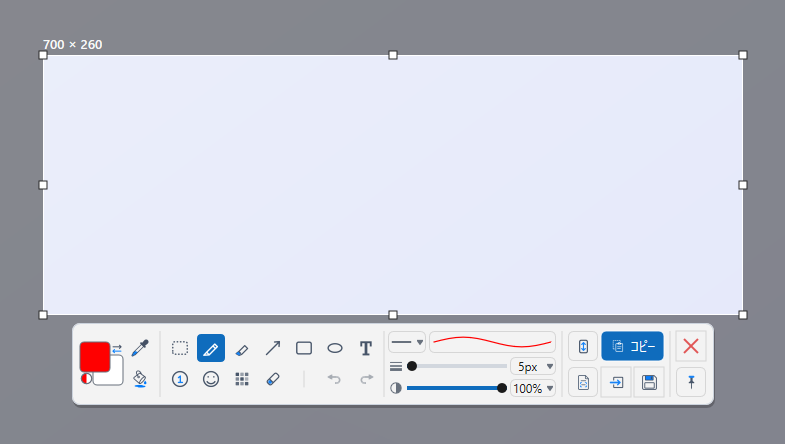The height and width of the screenshot is (444, 785).
Task: Click the undo arrow
Action: point(334,379)
